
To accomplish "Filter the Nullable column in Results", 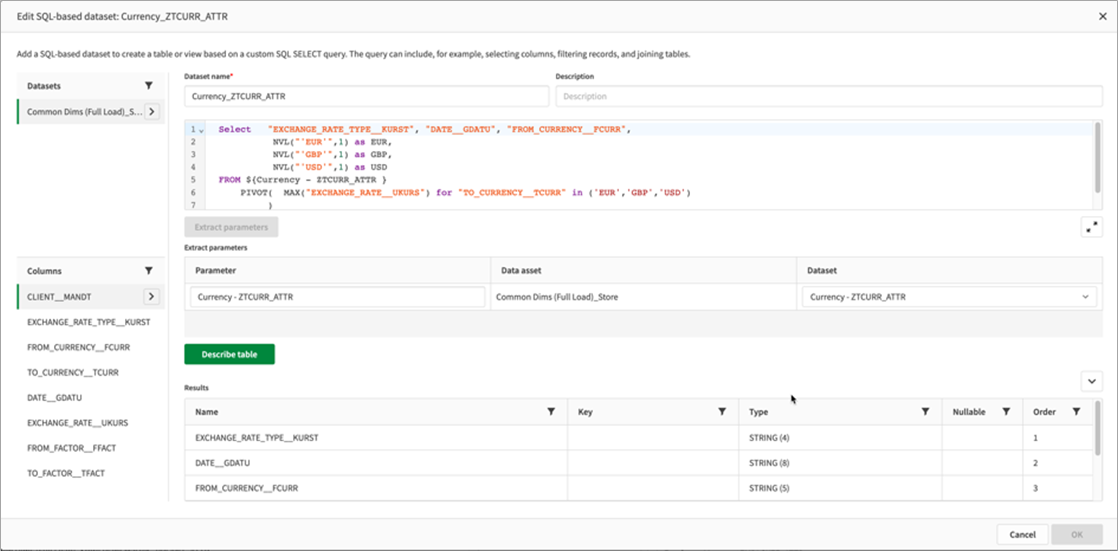I will (x=1006, y=411).
